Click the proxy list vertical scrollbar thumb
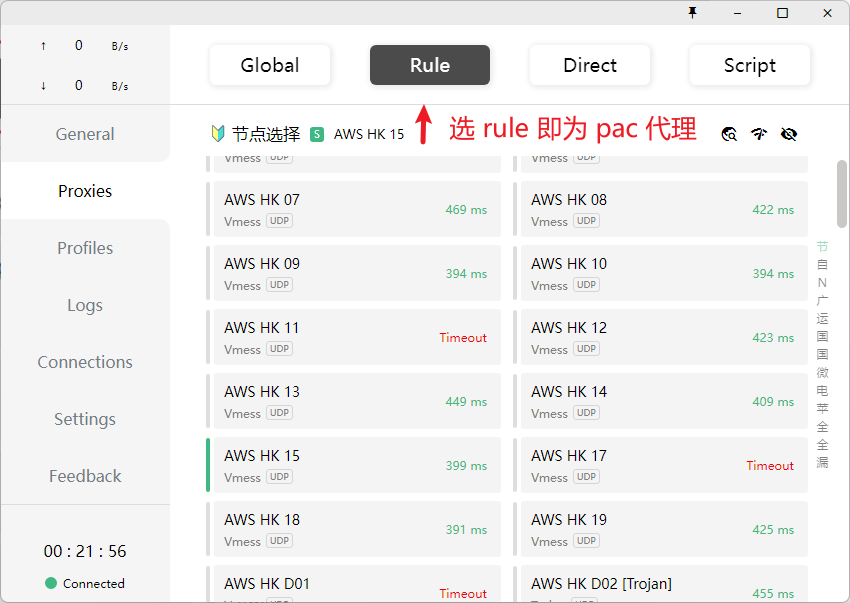Viewport: 850px width, 603px height. (x=842, y=194)
